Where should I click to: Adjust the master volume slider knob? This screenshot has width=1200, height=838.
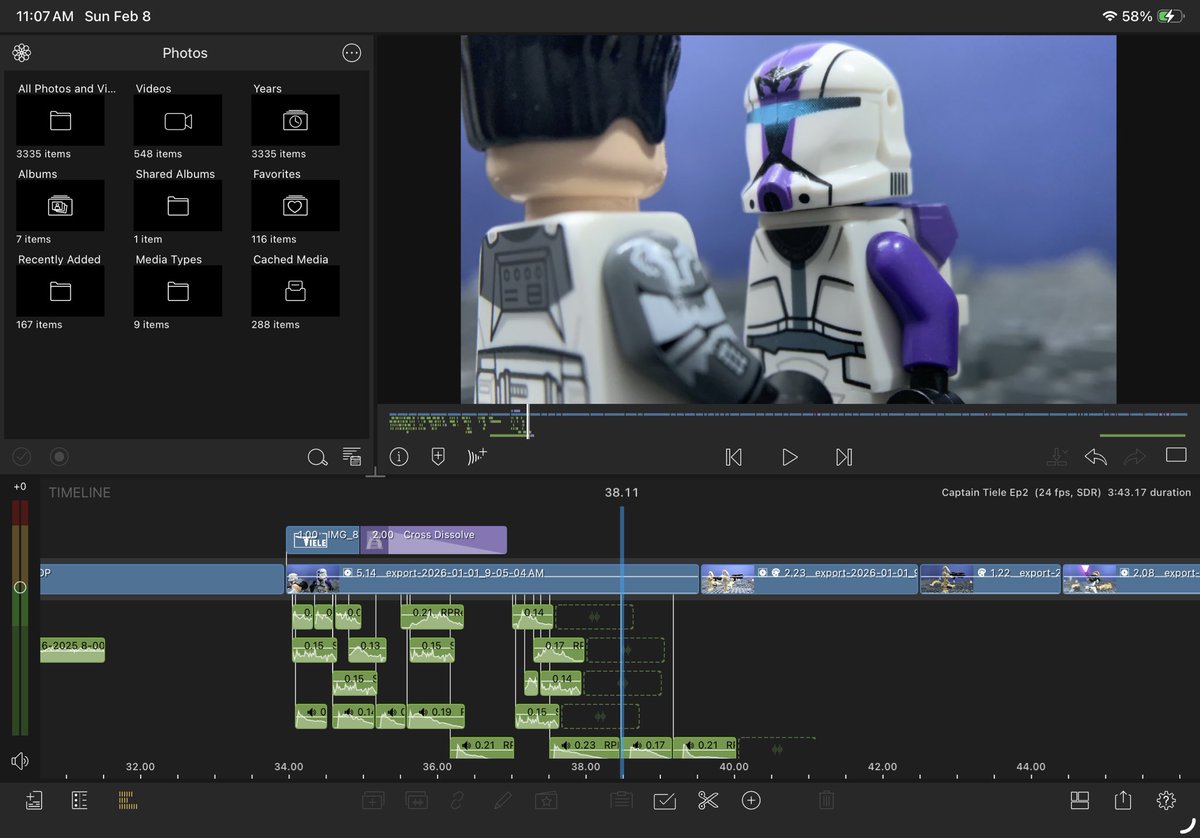tap(20, 587)
